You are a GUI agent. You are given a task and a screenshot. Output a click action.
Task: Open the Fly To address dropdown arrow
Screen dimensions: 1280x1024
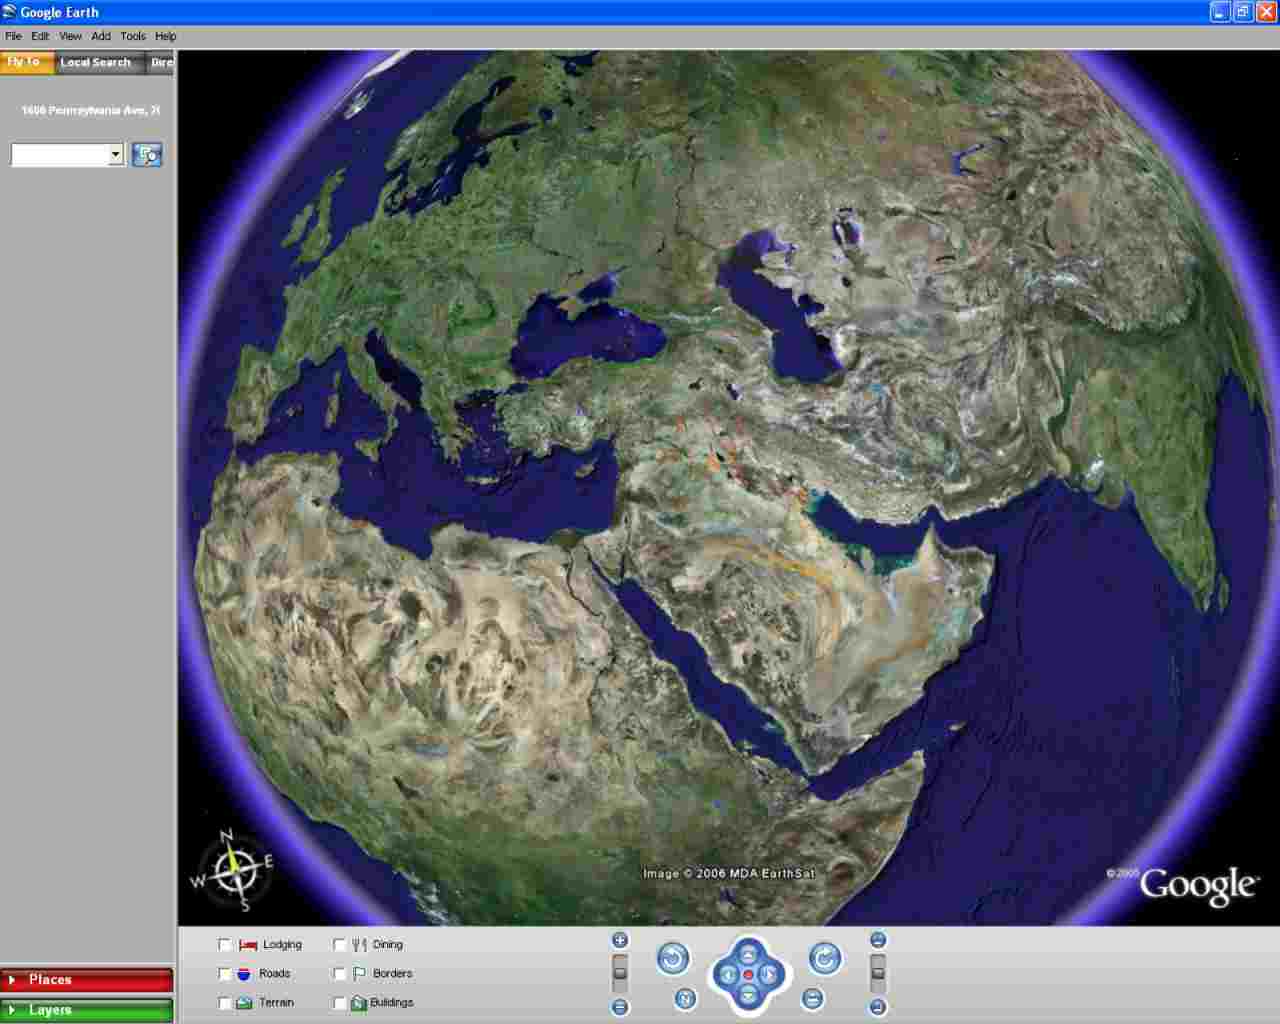(x=116, y=155)
